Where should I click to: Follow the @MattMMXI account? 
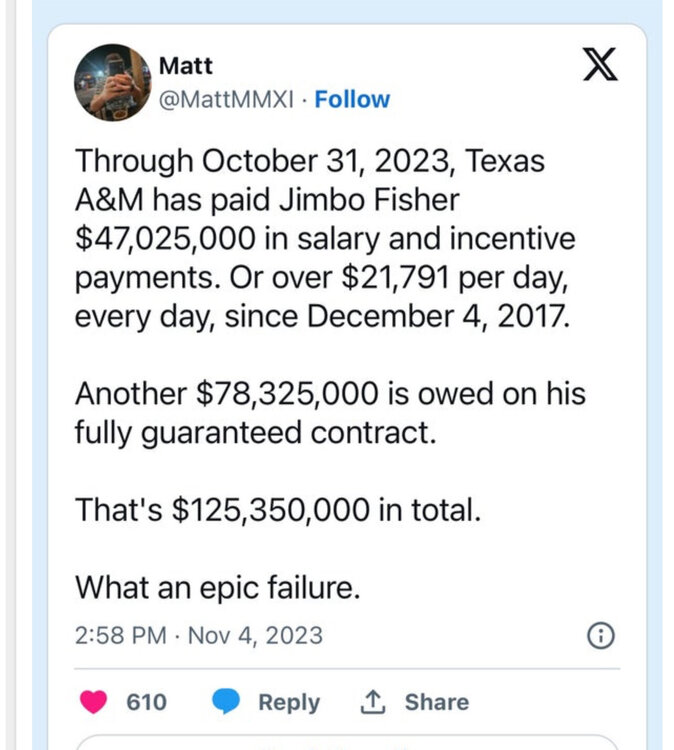[x=352, y=99]
